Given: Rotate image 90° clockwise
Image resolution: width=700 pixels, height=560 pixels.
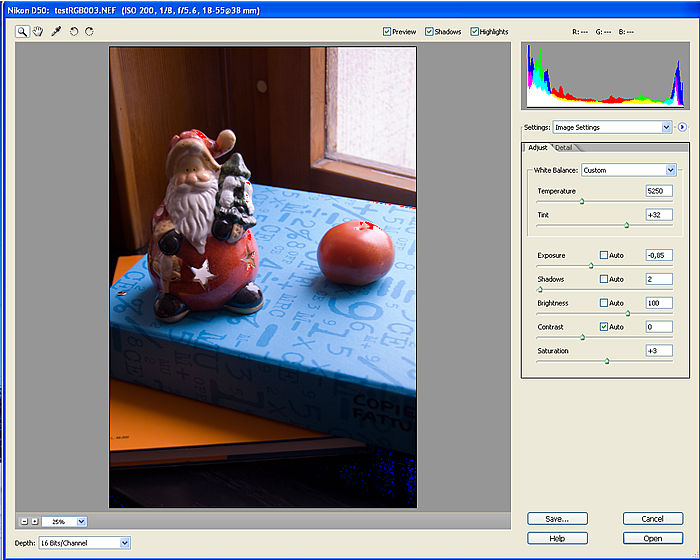Looking at the screenshot, I should pos(90,32).
